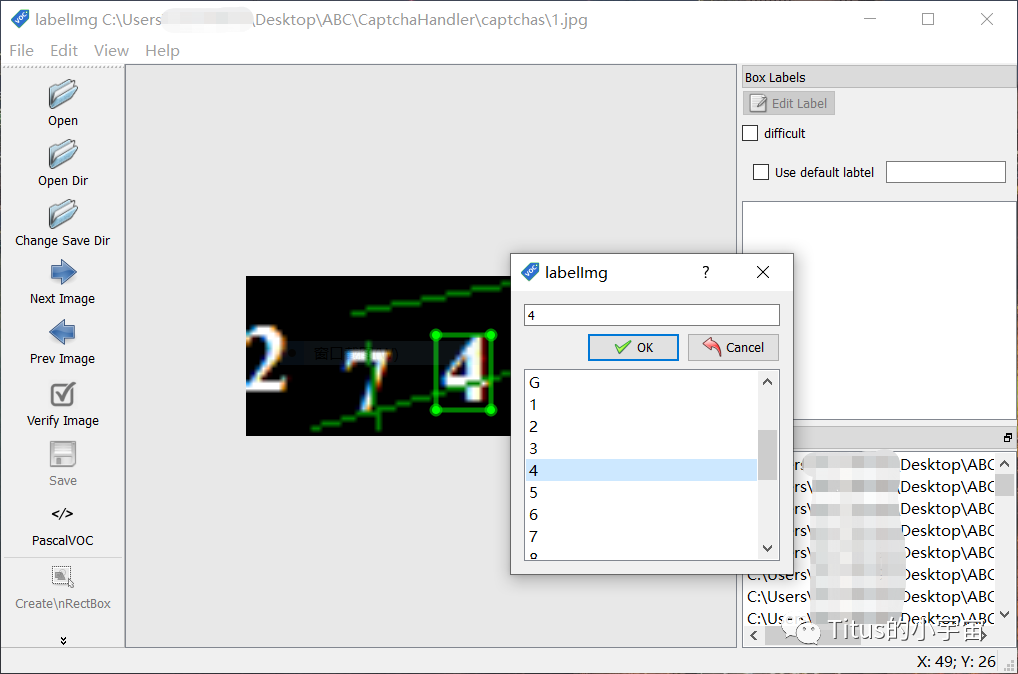Screen dimensions: 1018x674
Task: Click label list scroll down arrow
Action: pyautogui.click(x=767, y=549)
